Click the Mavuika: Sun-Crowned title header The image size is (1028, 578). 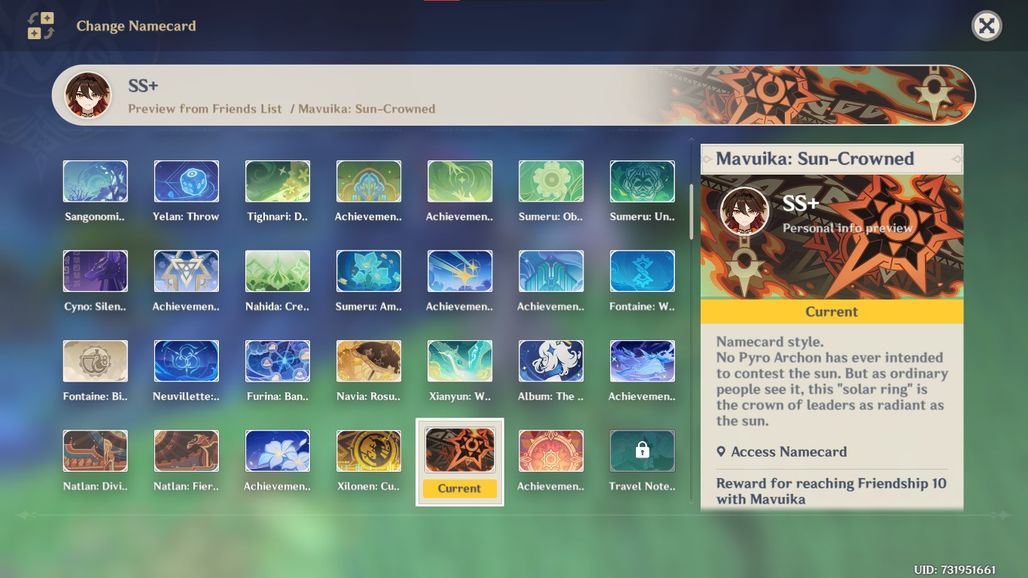point(832,159)
